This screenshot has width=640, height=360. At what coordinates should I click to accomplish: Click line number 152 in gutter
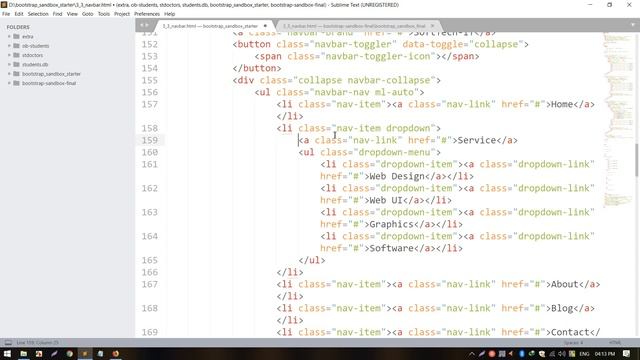tap(149, 44)
